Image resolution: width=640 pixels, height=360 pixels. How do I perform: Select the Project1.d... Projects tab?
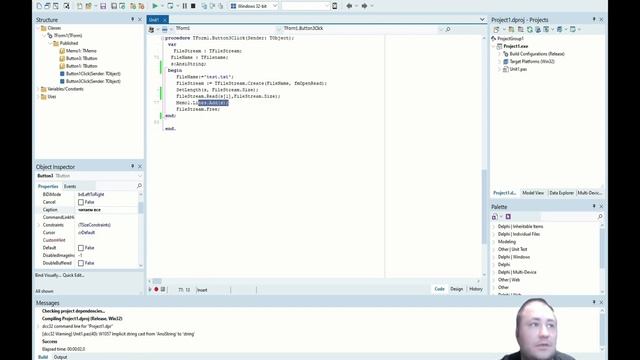pos(504,193)
